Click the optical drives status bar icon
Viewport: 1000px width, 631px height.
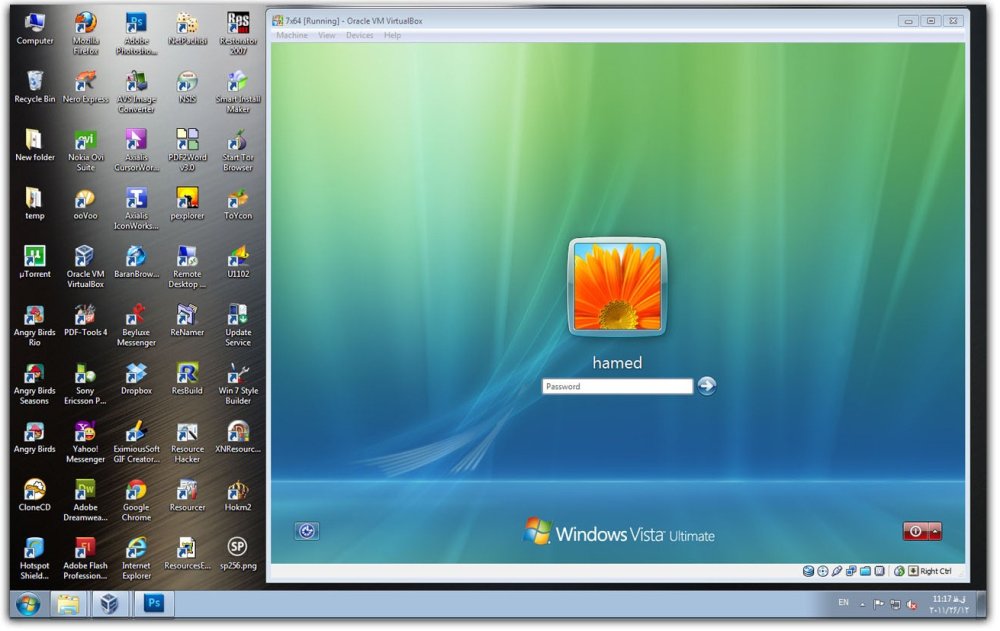click(x=822, y=570)
